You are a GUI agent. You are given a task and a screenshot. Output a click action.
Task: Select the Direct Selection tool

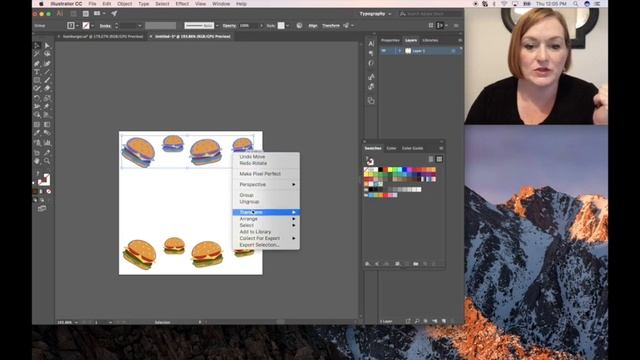(x=47, y=45)
